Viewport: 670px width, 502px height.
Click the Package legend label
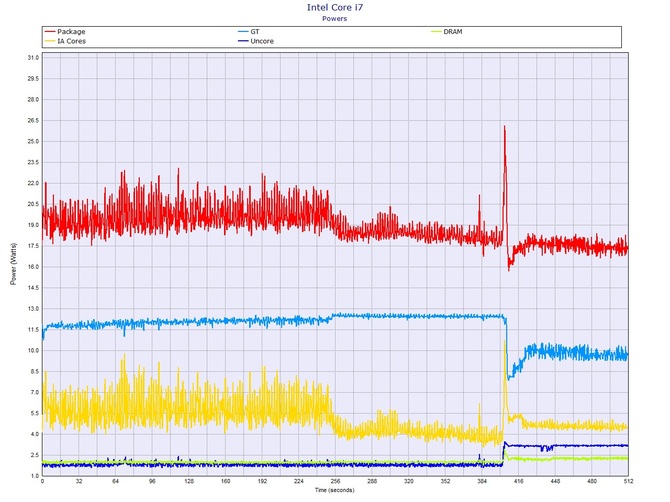click(71, 32)
